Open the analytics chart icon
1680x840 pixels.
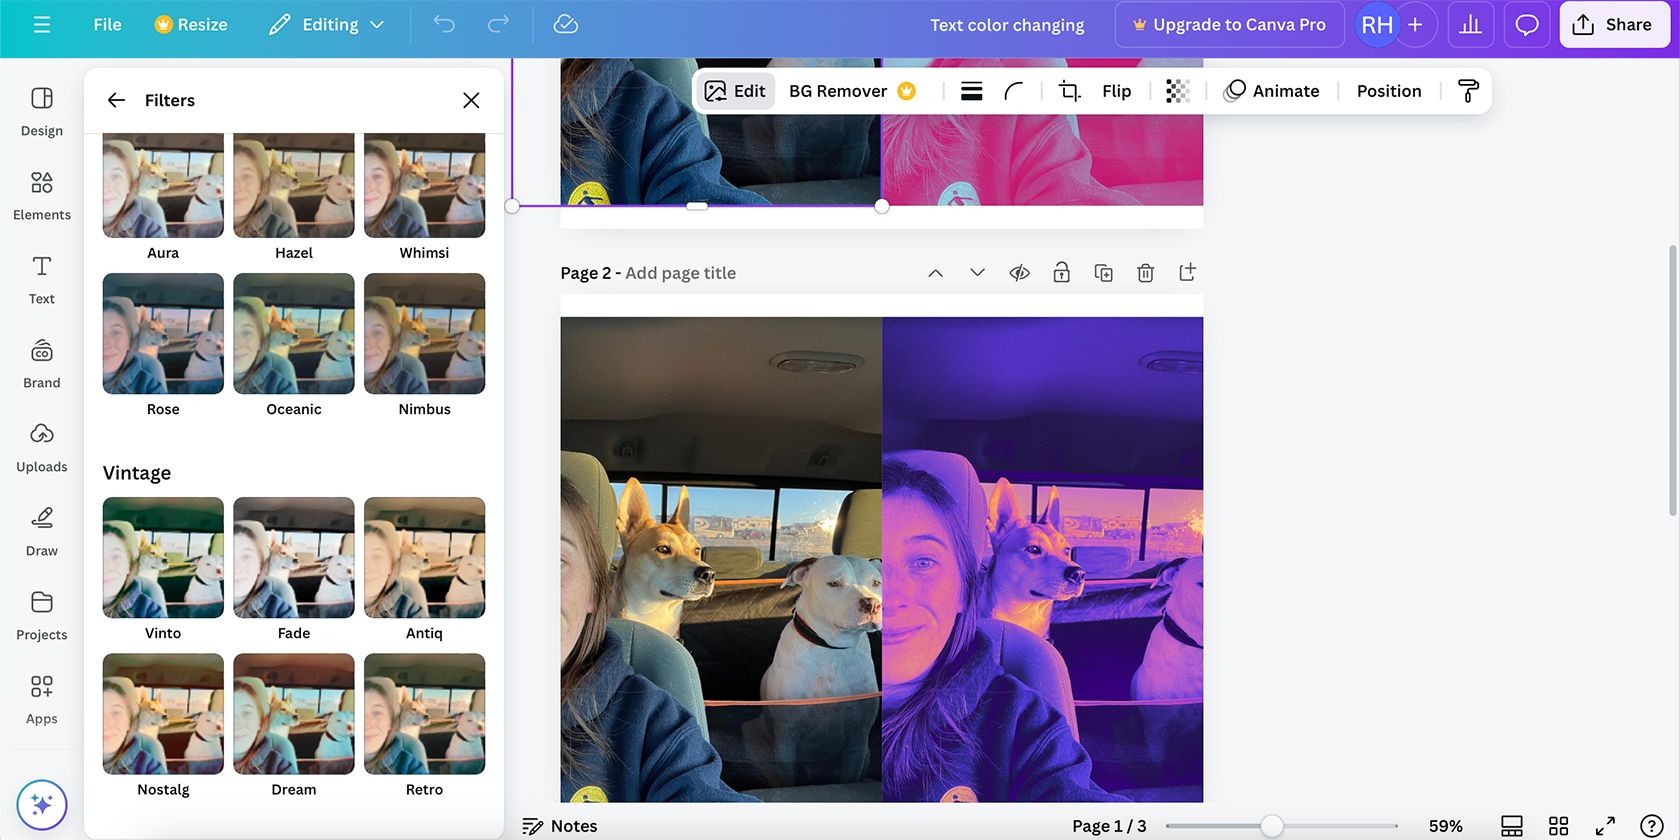[x=1470, y=25]
